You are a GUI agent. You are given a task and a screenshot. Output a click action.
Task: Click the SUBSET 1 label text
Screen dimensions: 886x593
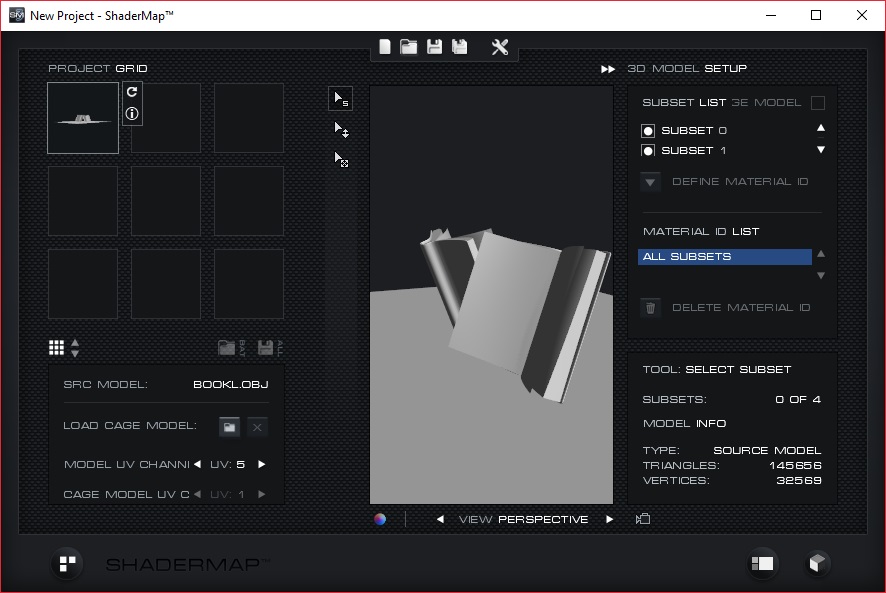pyautogui.click(x=694, y=150)
